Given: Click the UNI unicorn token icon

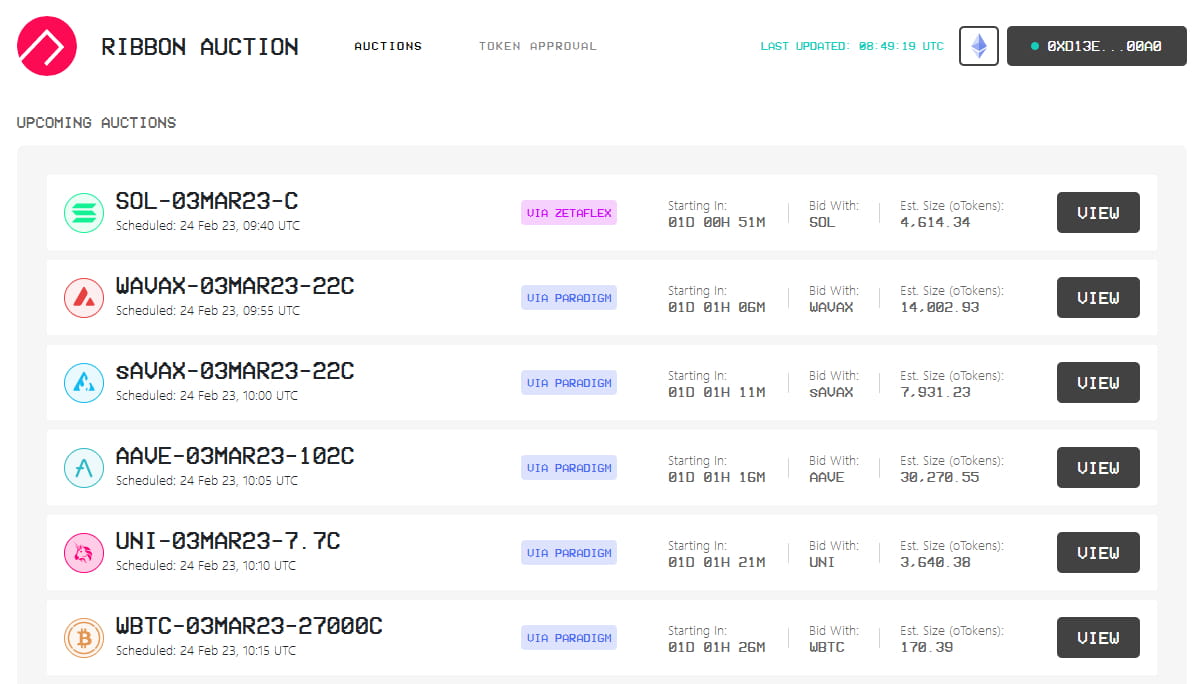Looking at the screenshot, I should 84,553.
